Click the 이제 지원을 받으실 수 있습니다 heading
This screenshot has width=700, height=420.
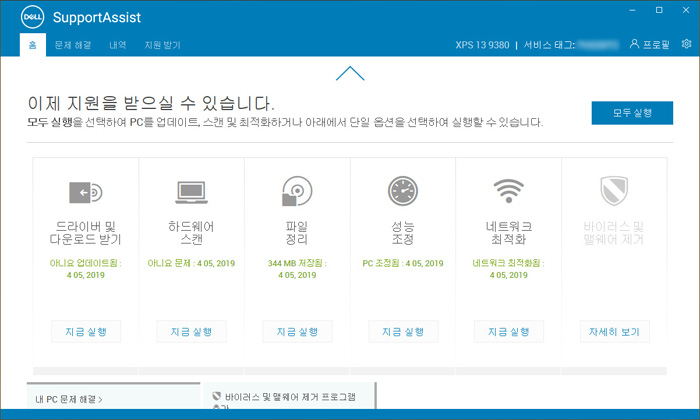click(x=151, y=103)
